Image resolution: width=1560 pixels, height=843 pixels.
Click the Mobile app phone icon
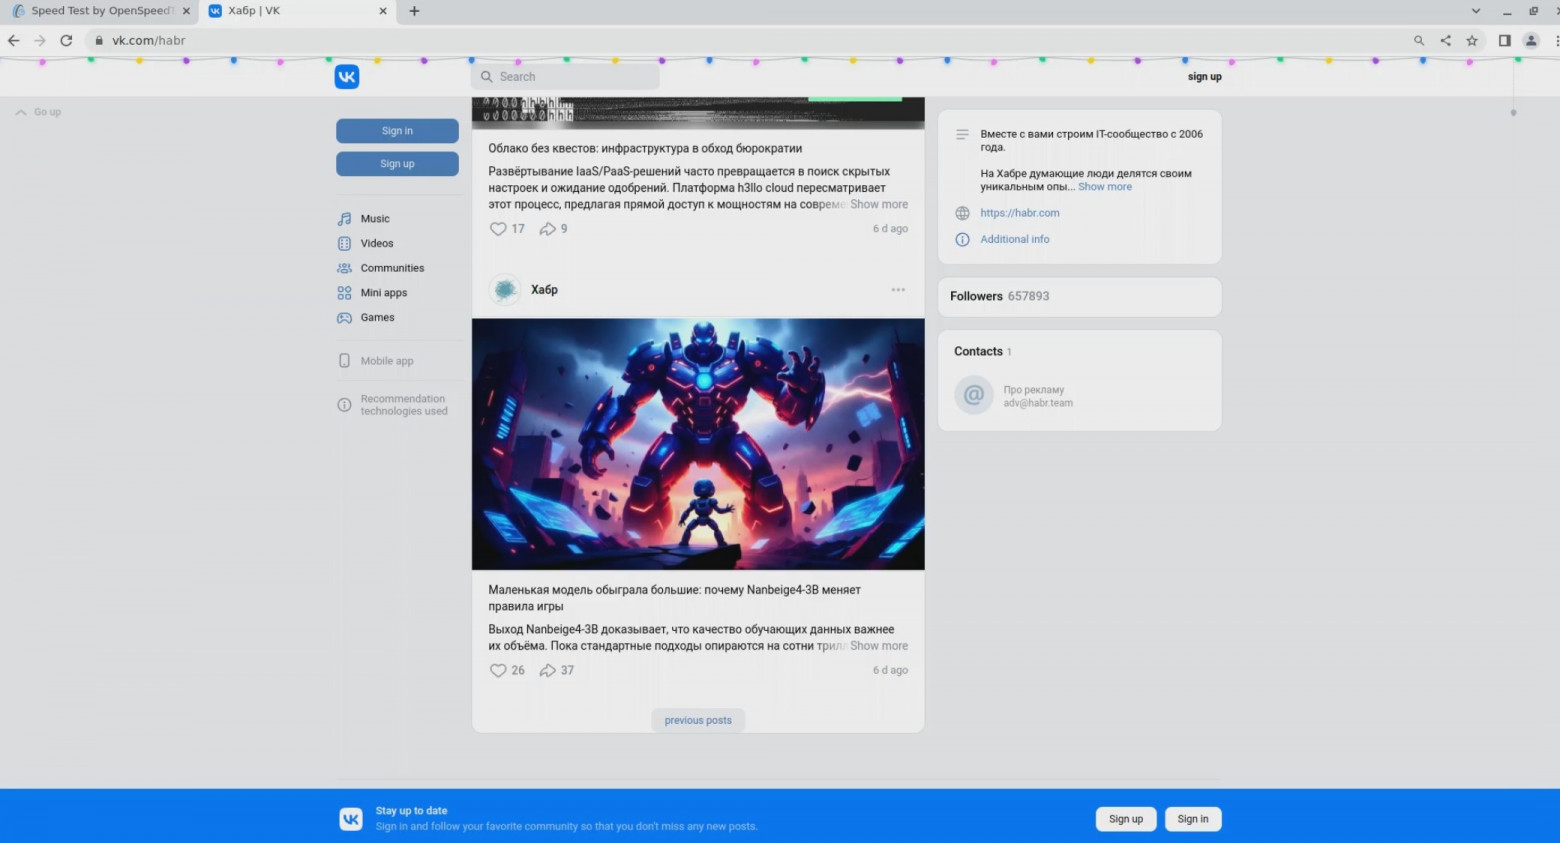344,361
